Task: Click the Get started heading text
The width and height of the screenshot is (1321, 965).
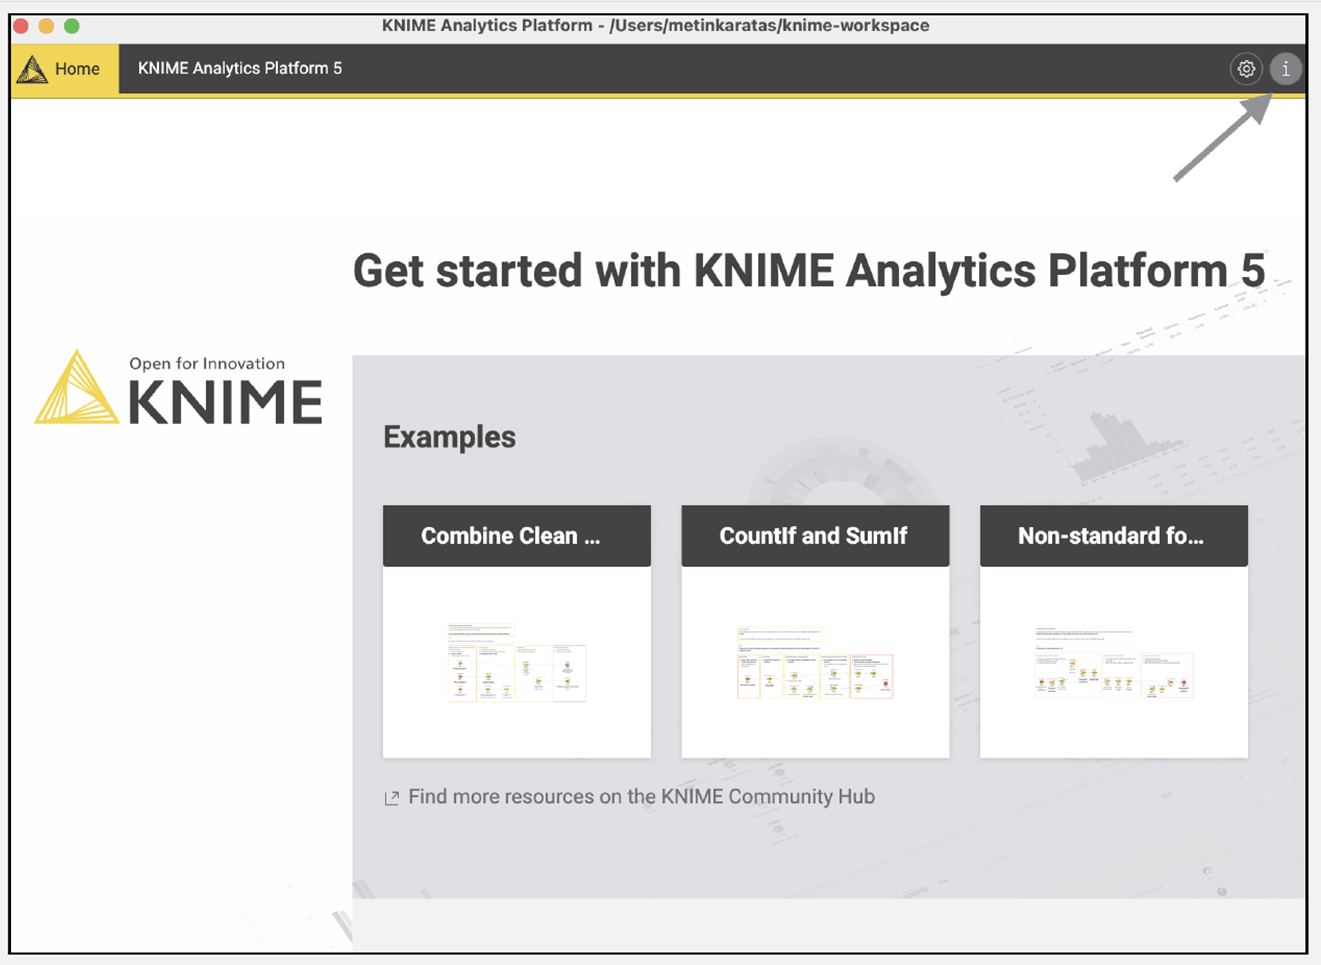Action: coord(810,270)
